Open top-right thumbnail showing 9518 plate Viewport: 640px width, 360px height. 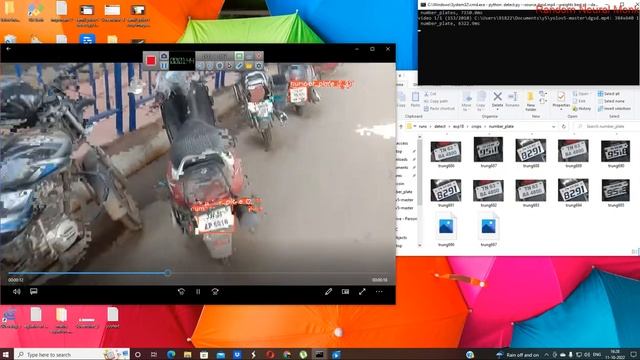(x=616, y=151)
